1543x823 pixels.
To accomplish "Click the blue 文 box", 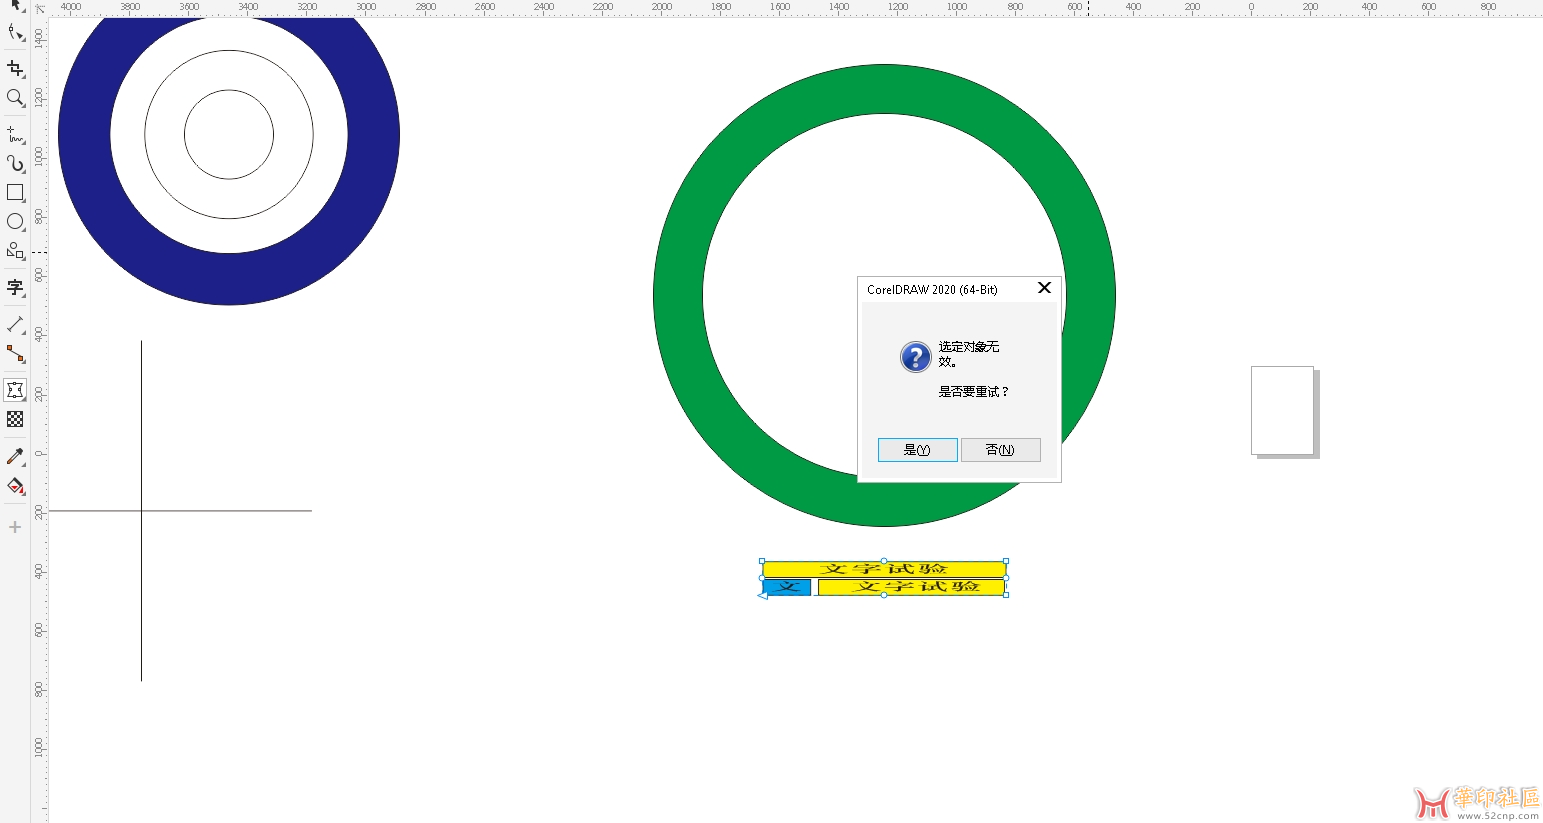I will tap(787, 587).
